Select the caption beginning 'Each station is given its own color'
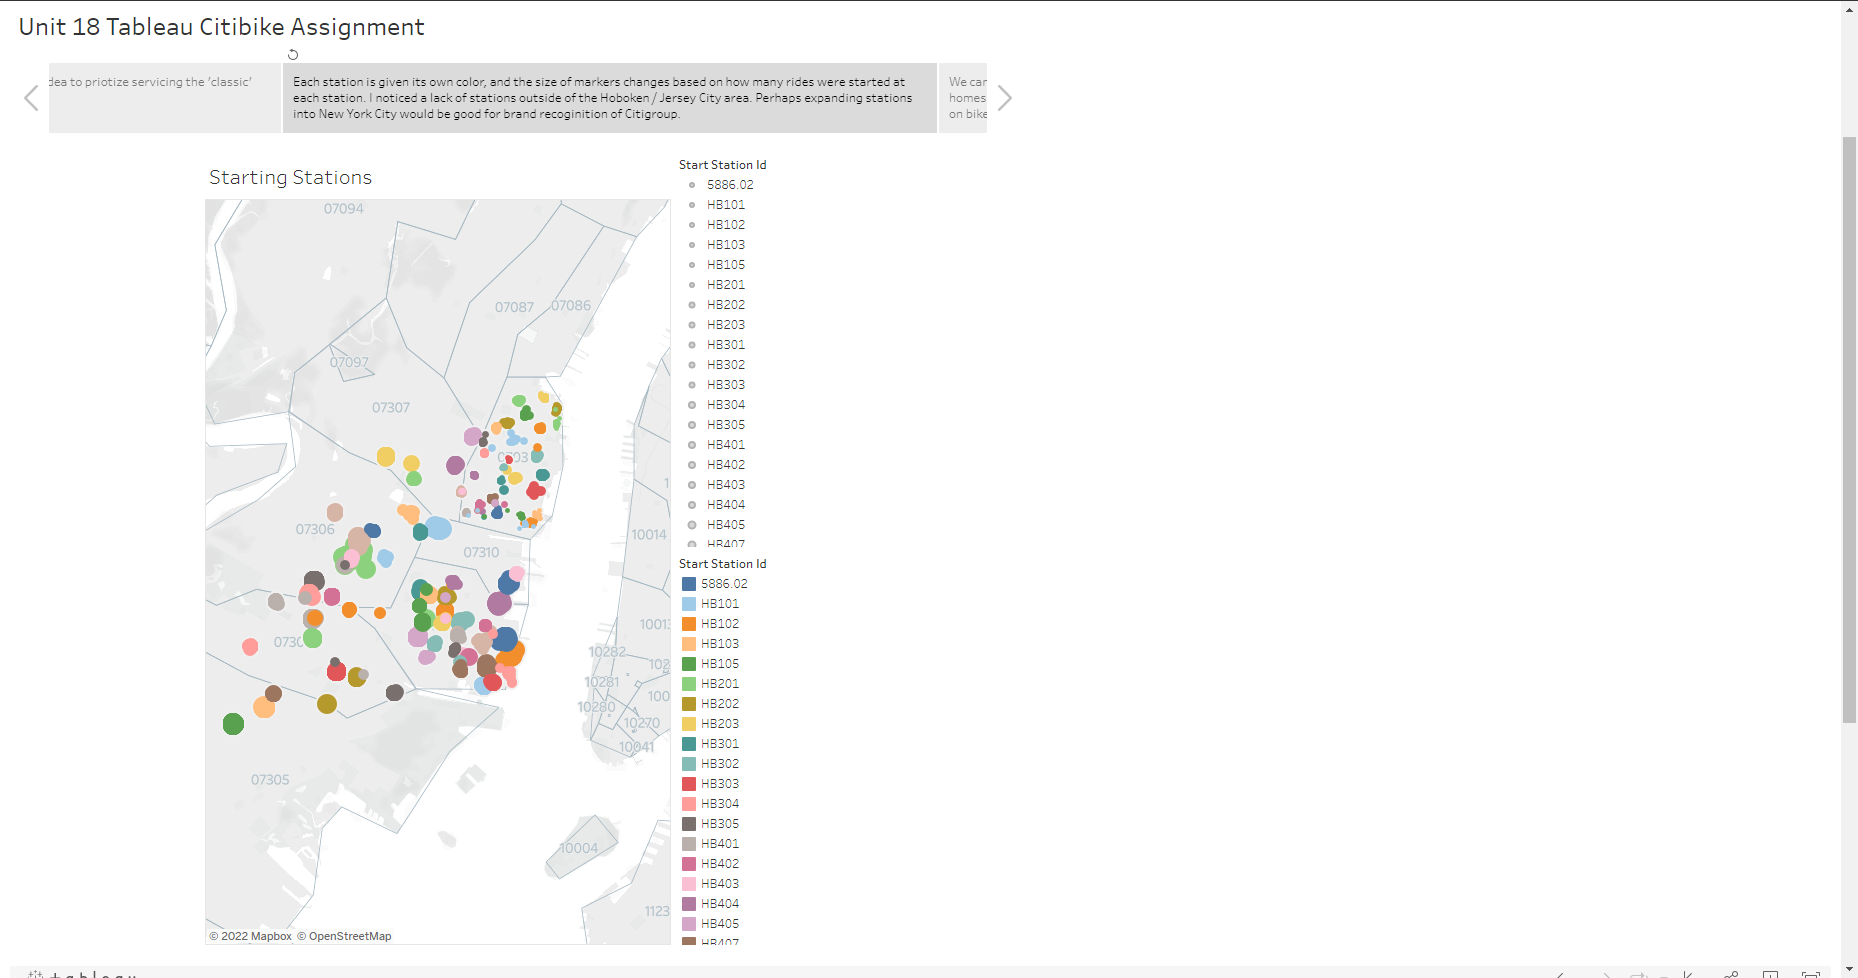The image size is (1858, 978). pos(610,98)
